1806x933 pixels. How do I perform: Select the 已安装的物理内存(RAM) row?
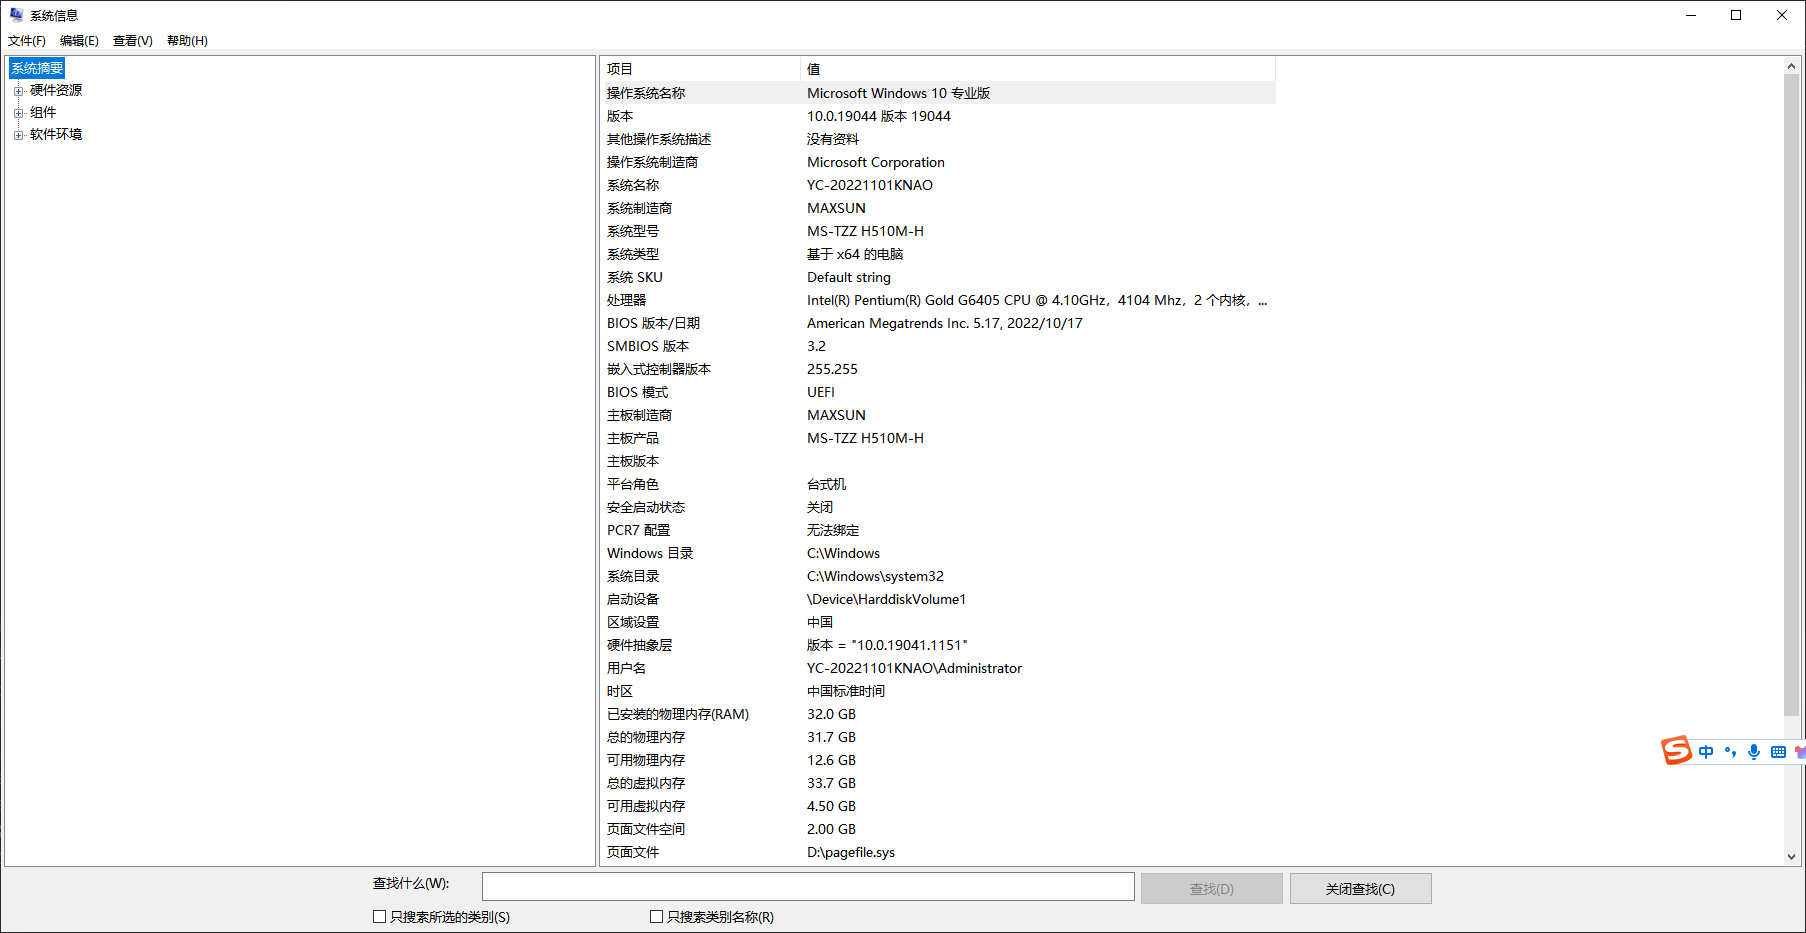938,714
